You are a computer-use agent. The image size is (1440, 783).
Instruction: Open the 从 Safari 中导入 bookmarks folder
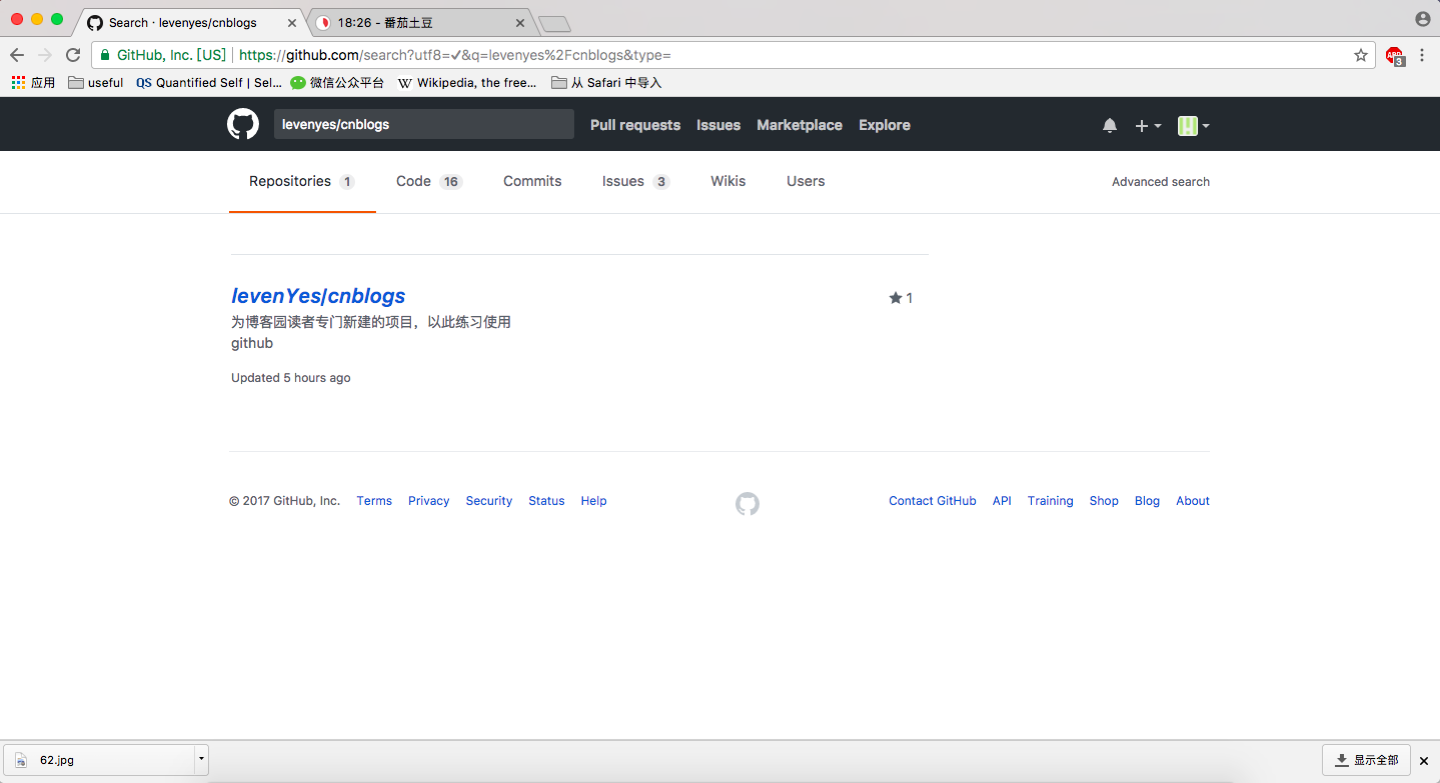click(607, 83)
